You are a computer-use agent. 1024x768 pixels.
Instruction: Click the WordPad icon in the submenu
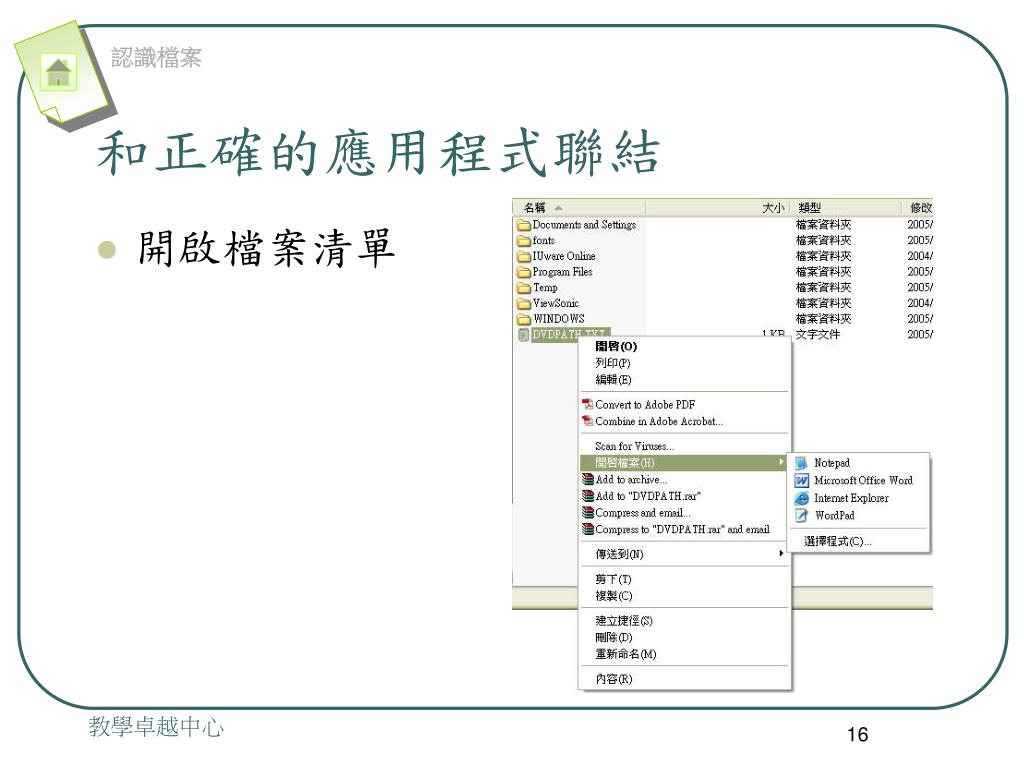pos(801,515)
